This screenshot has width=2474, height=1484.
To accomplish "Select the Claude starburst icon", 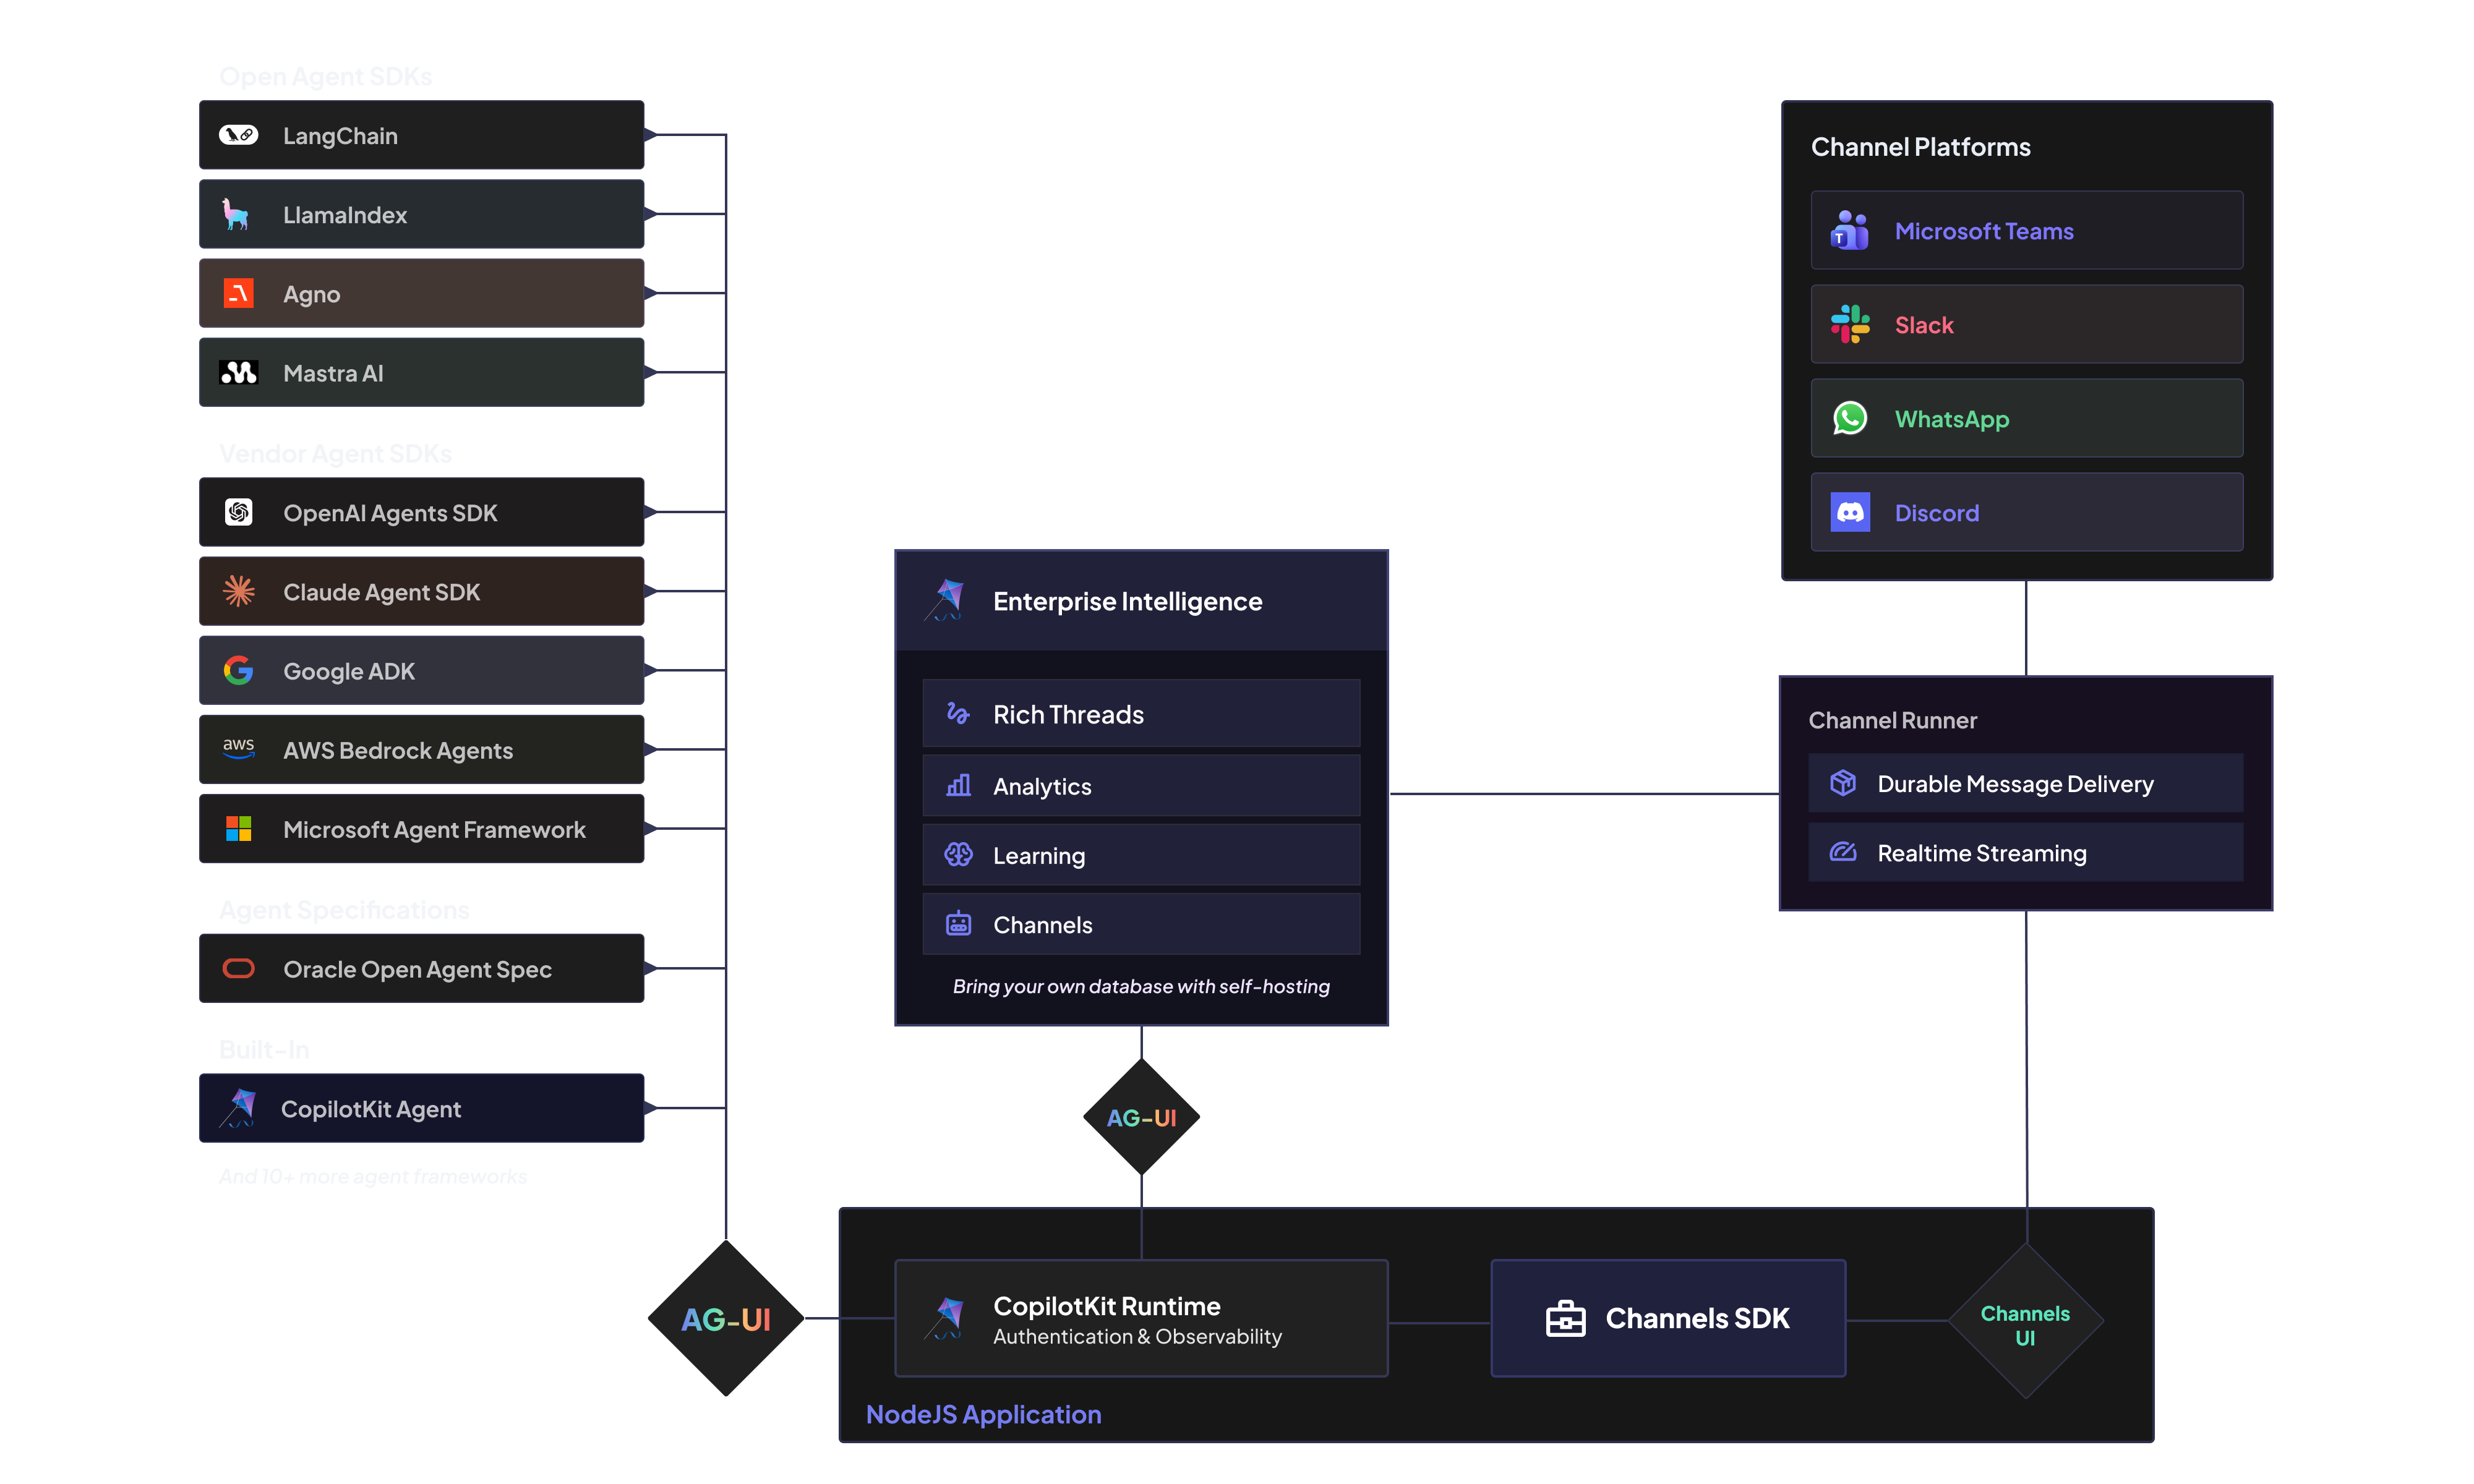I will 238,591.
